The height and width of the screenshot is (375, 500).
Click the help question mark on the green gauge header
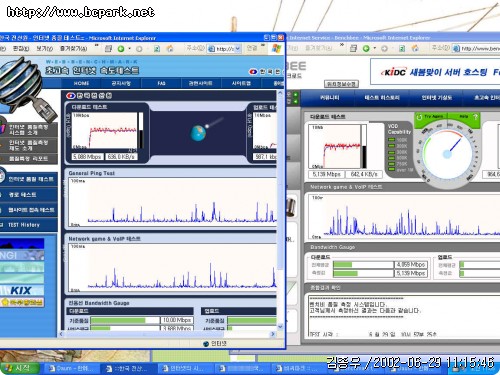[476, 117]
